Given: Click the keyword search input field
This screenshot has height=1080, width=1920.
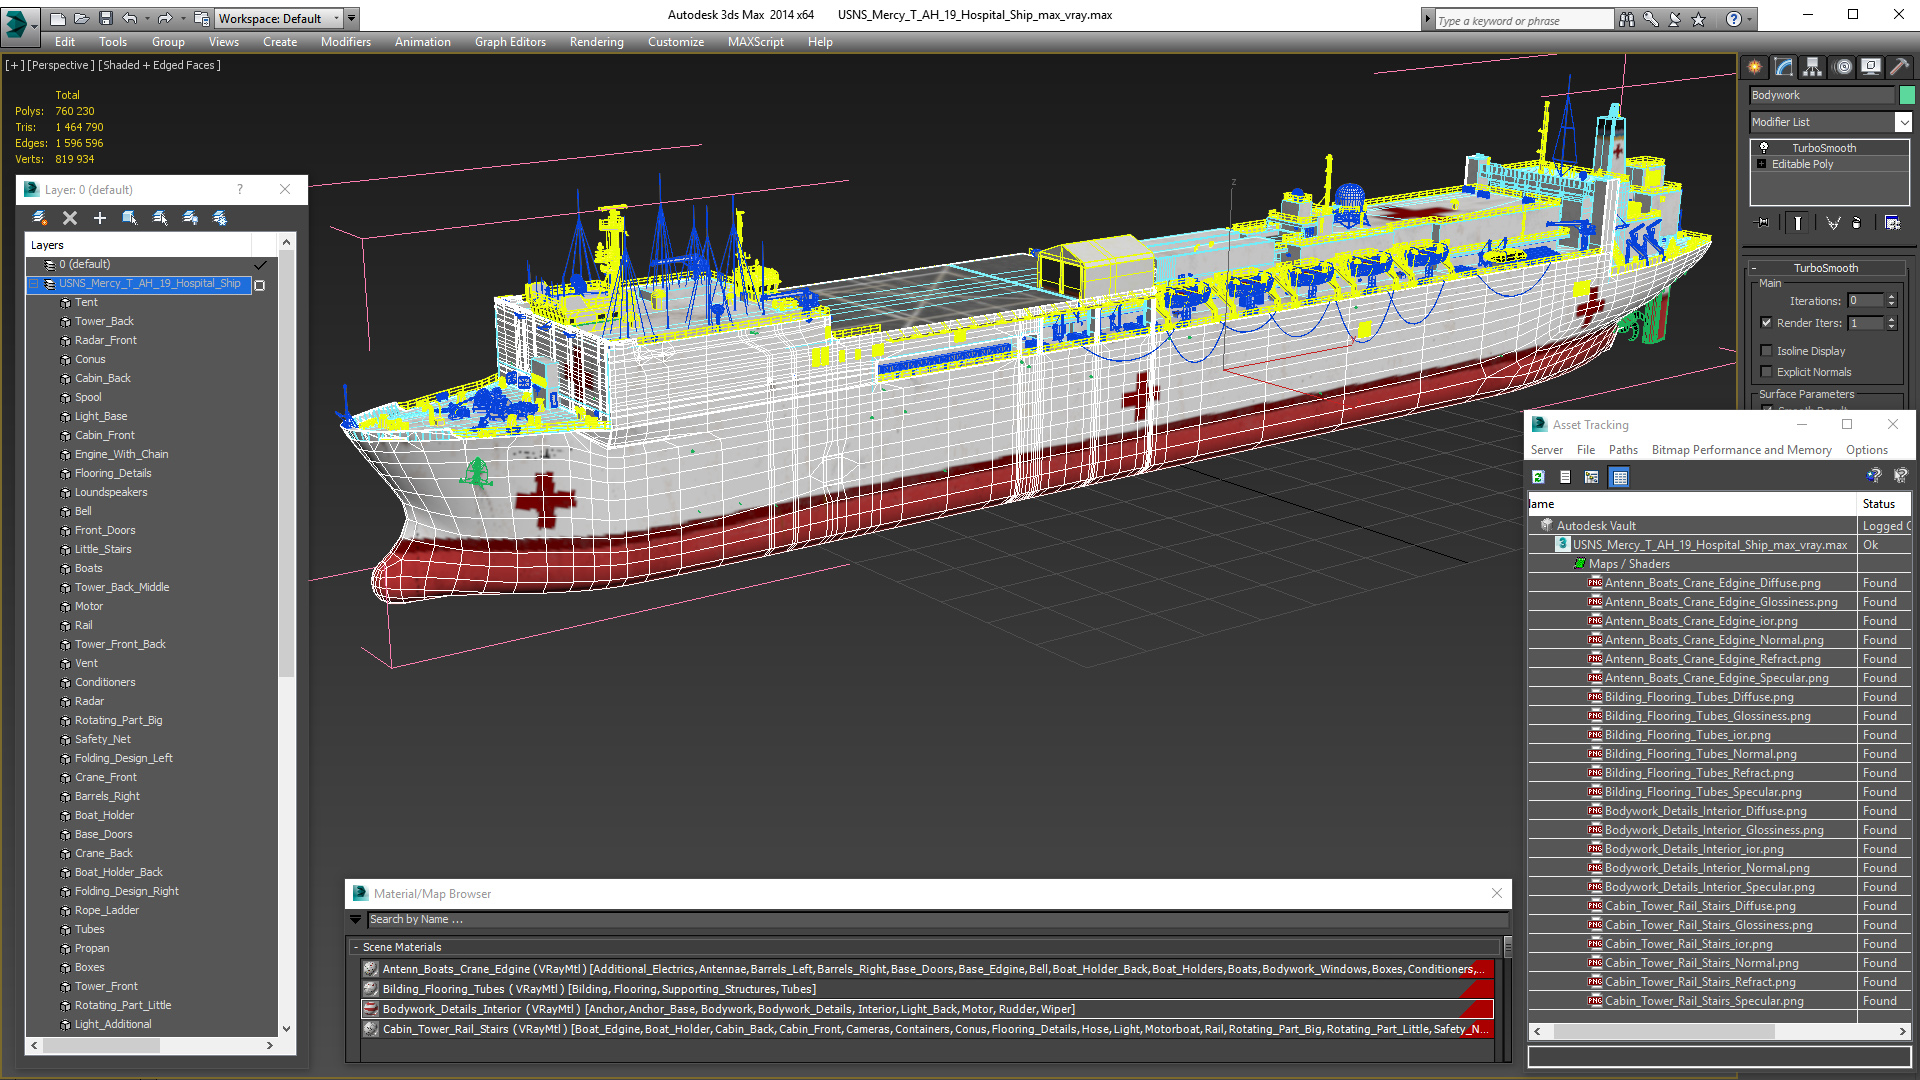Looking at the screenshot, I should coord(1524,20).
